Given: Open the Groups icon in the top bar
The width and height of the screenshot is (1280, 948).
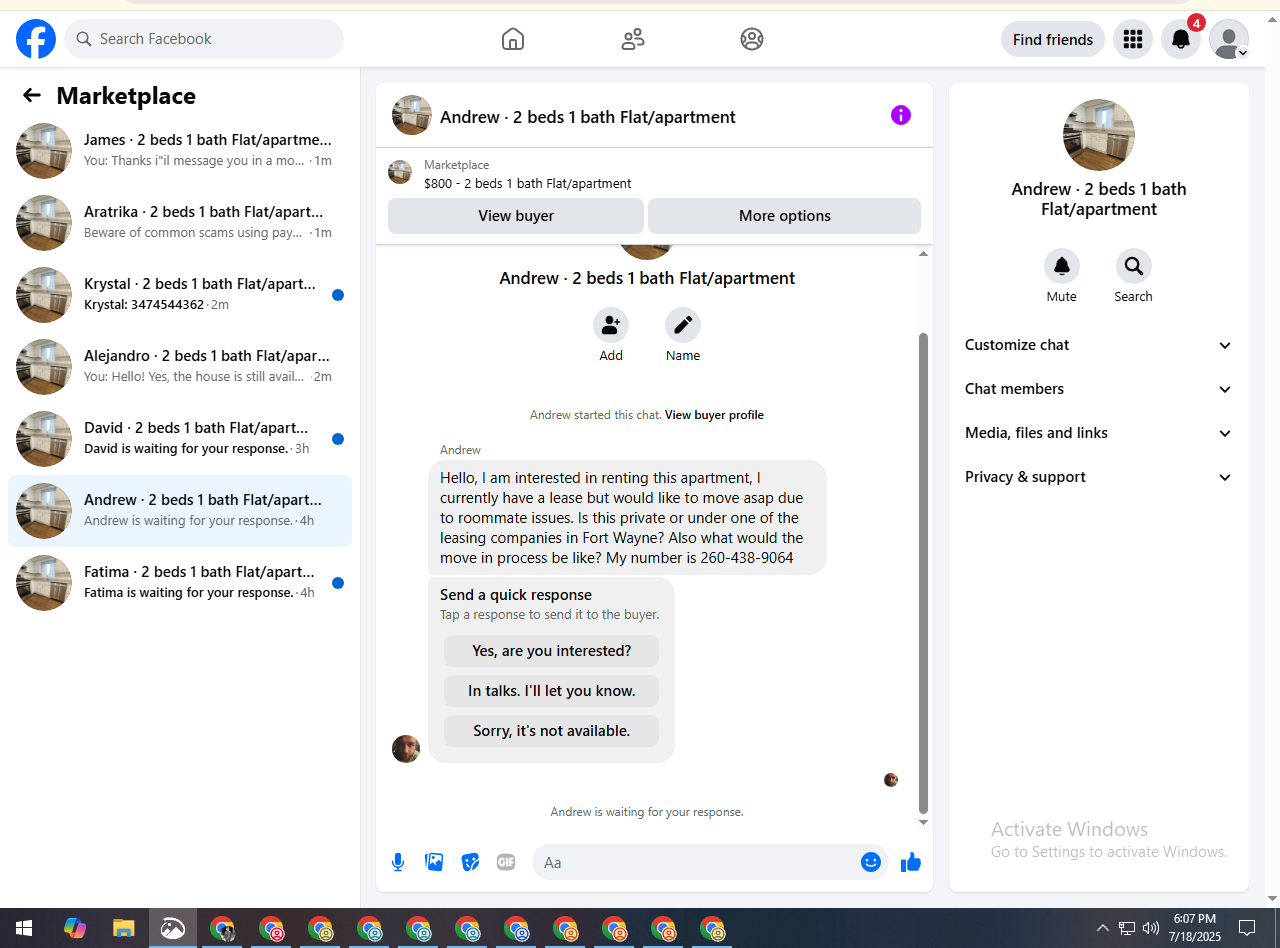Looking at the screenshot, I should click(752, 39).
